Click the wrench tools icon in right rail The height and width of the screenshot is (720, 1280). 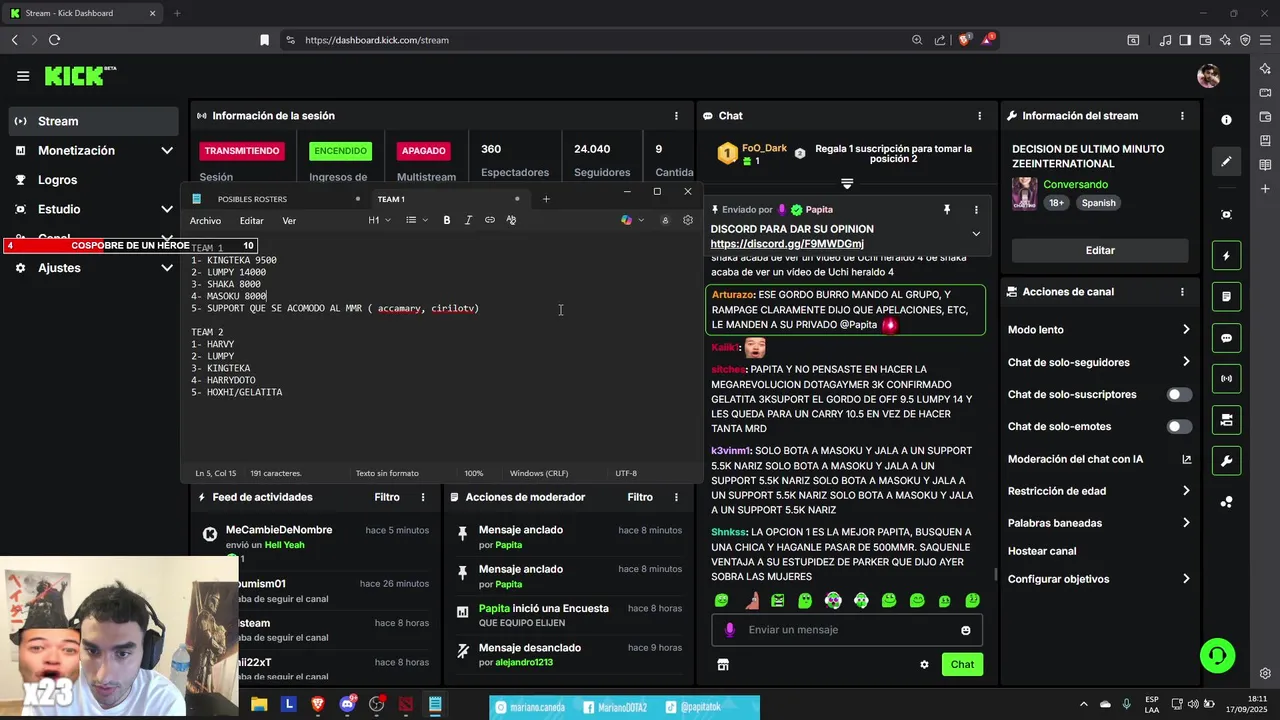1226,461
